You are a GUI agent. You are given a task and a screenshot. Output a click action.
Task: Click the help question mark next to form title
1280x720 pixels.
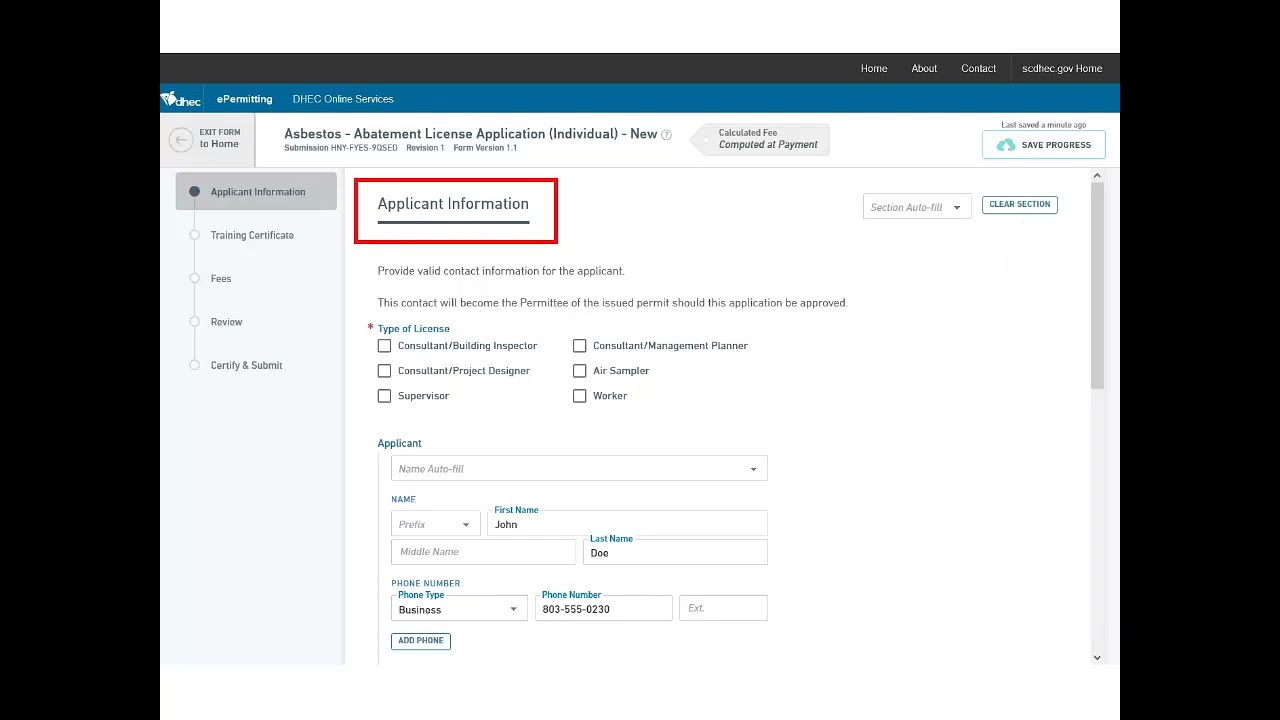click(666, 135)
